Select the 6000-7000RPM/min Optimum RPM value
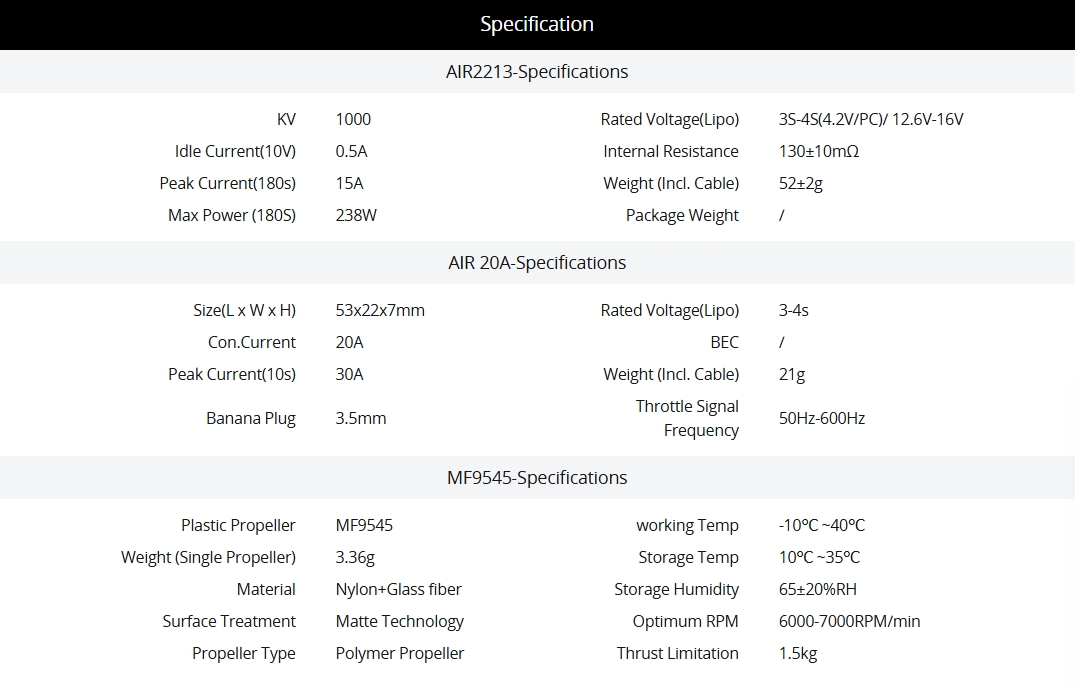 click(x=849, y=621)
